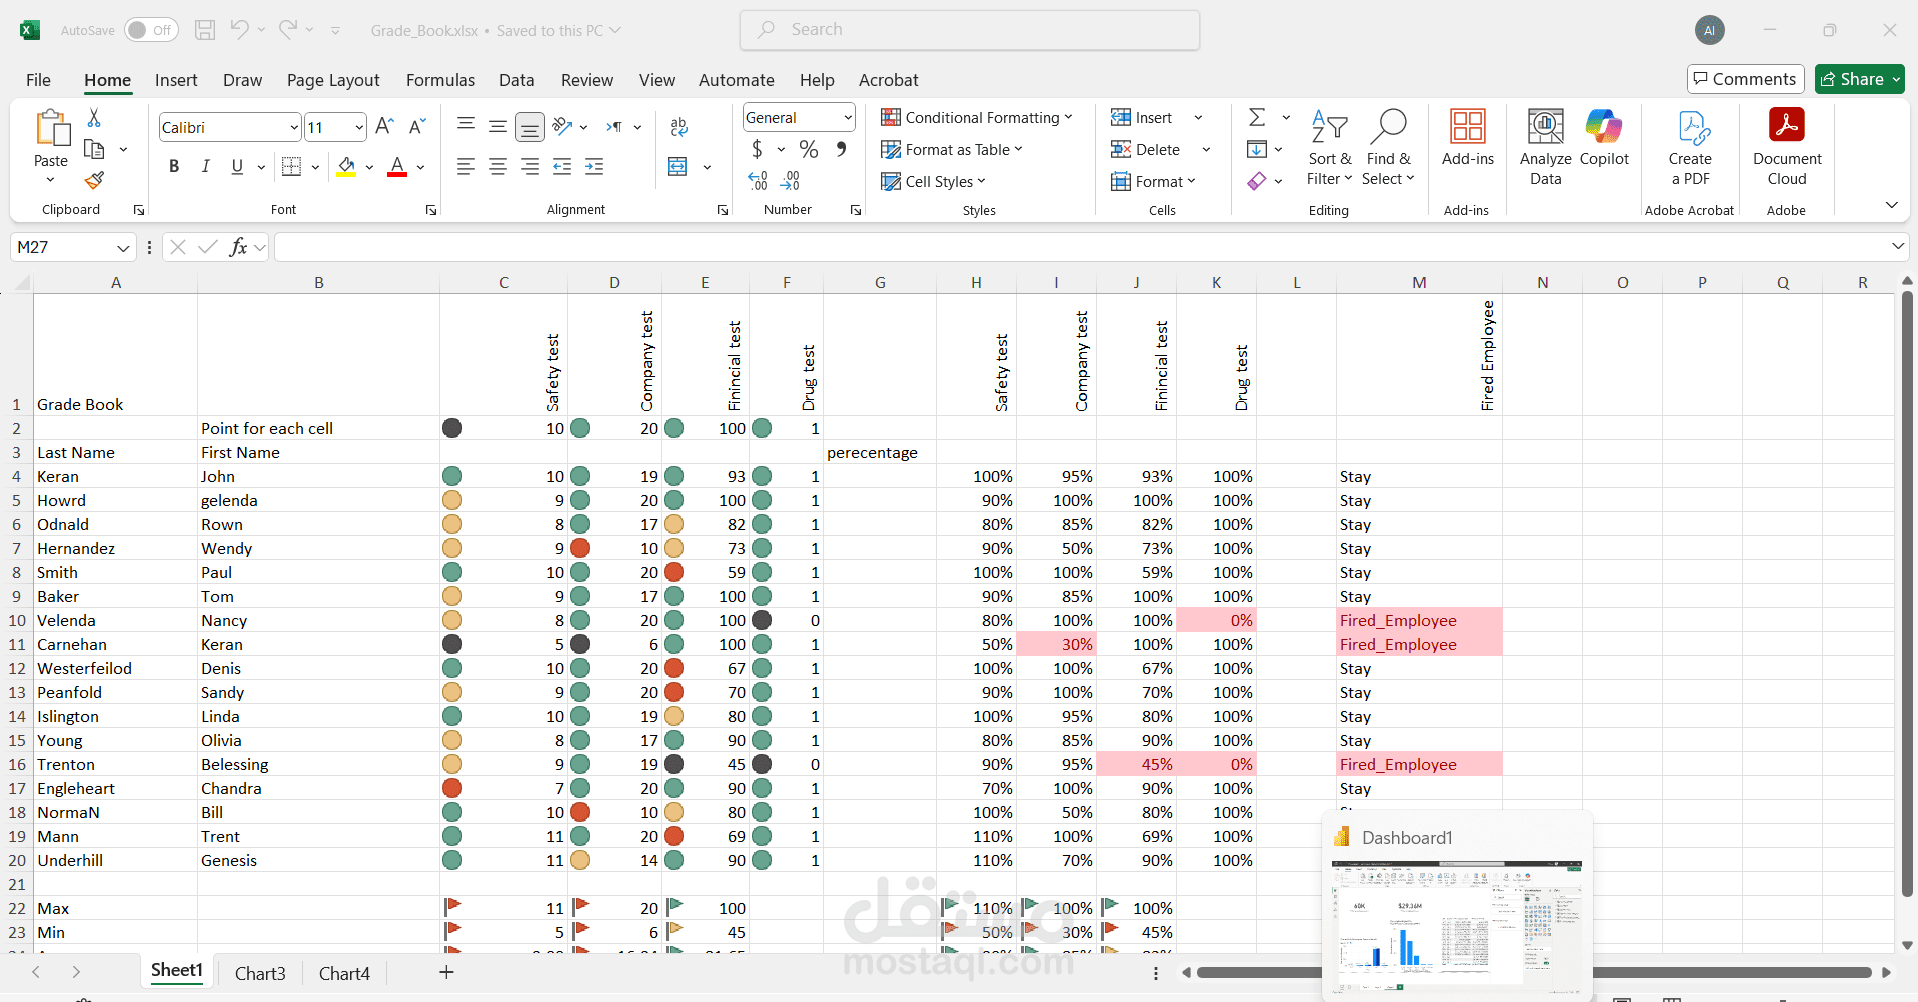Click the Share button
The image size is (1918, 1002).
[x=1859, y=79]
